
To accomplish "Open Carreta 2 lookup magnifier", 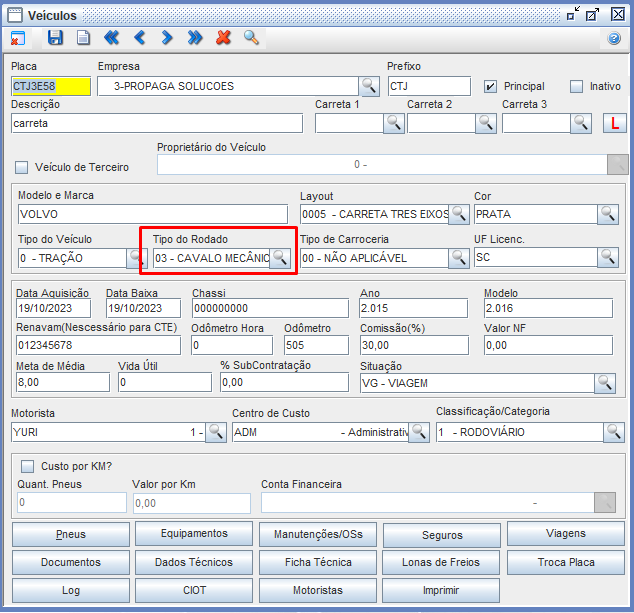I will pyautogui.click(x=486, y=123).
